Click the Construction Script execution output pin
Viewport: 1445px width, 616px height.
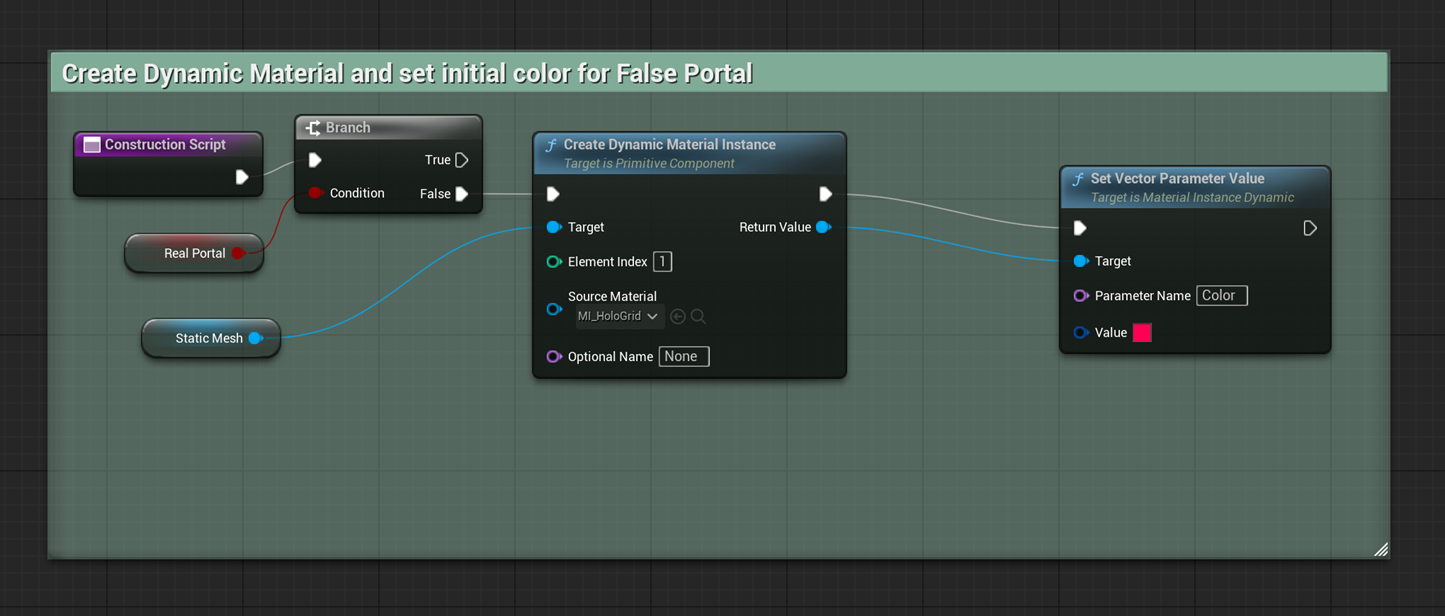pos(241,177)
